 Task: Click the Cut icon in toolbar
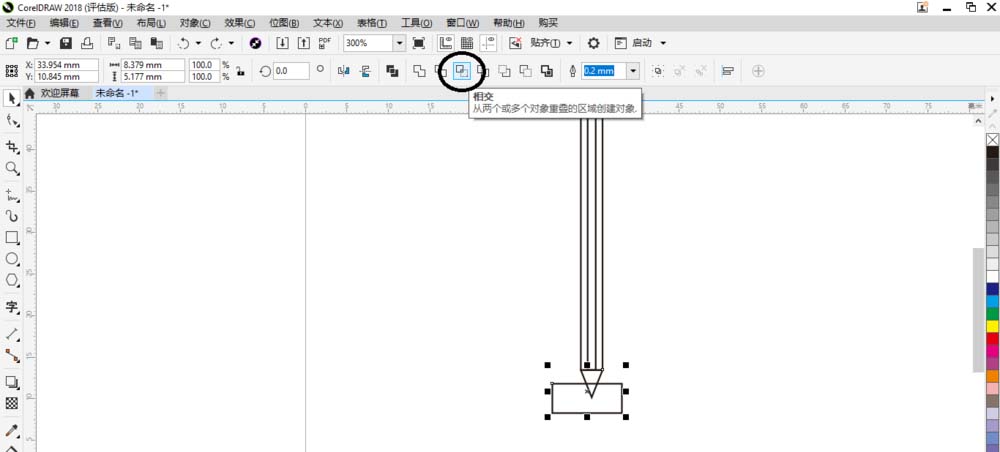(114, 43)
